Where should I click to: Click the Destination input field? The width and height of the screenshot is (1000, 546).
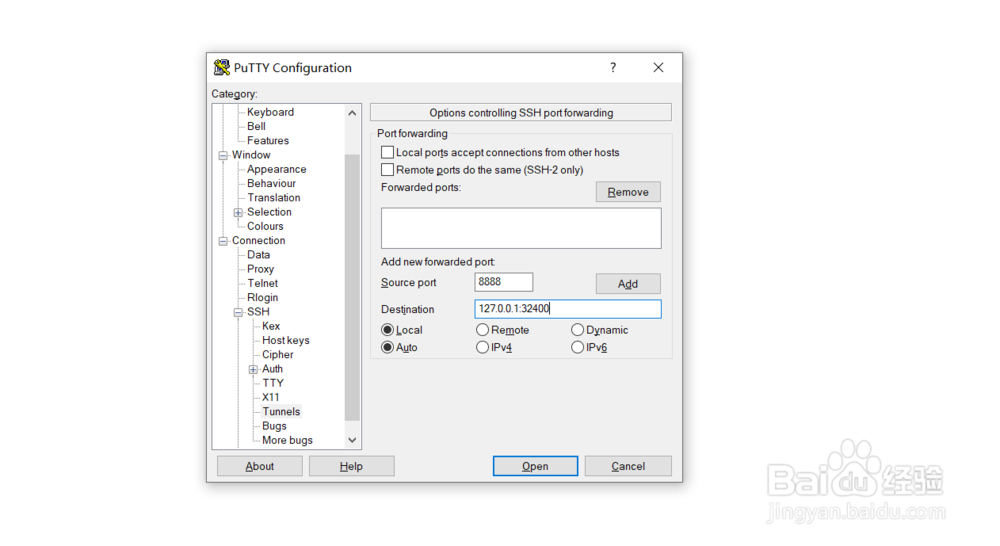[x=568, y=309]
